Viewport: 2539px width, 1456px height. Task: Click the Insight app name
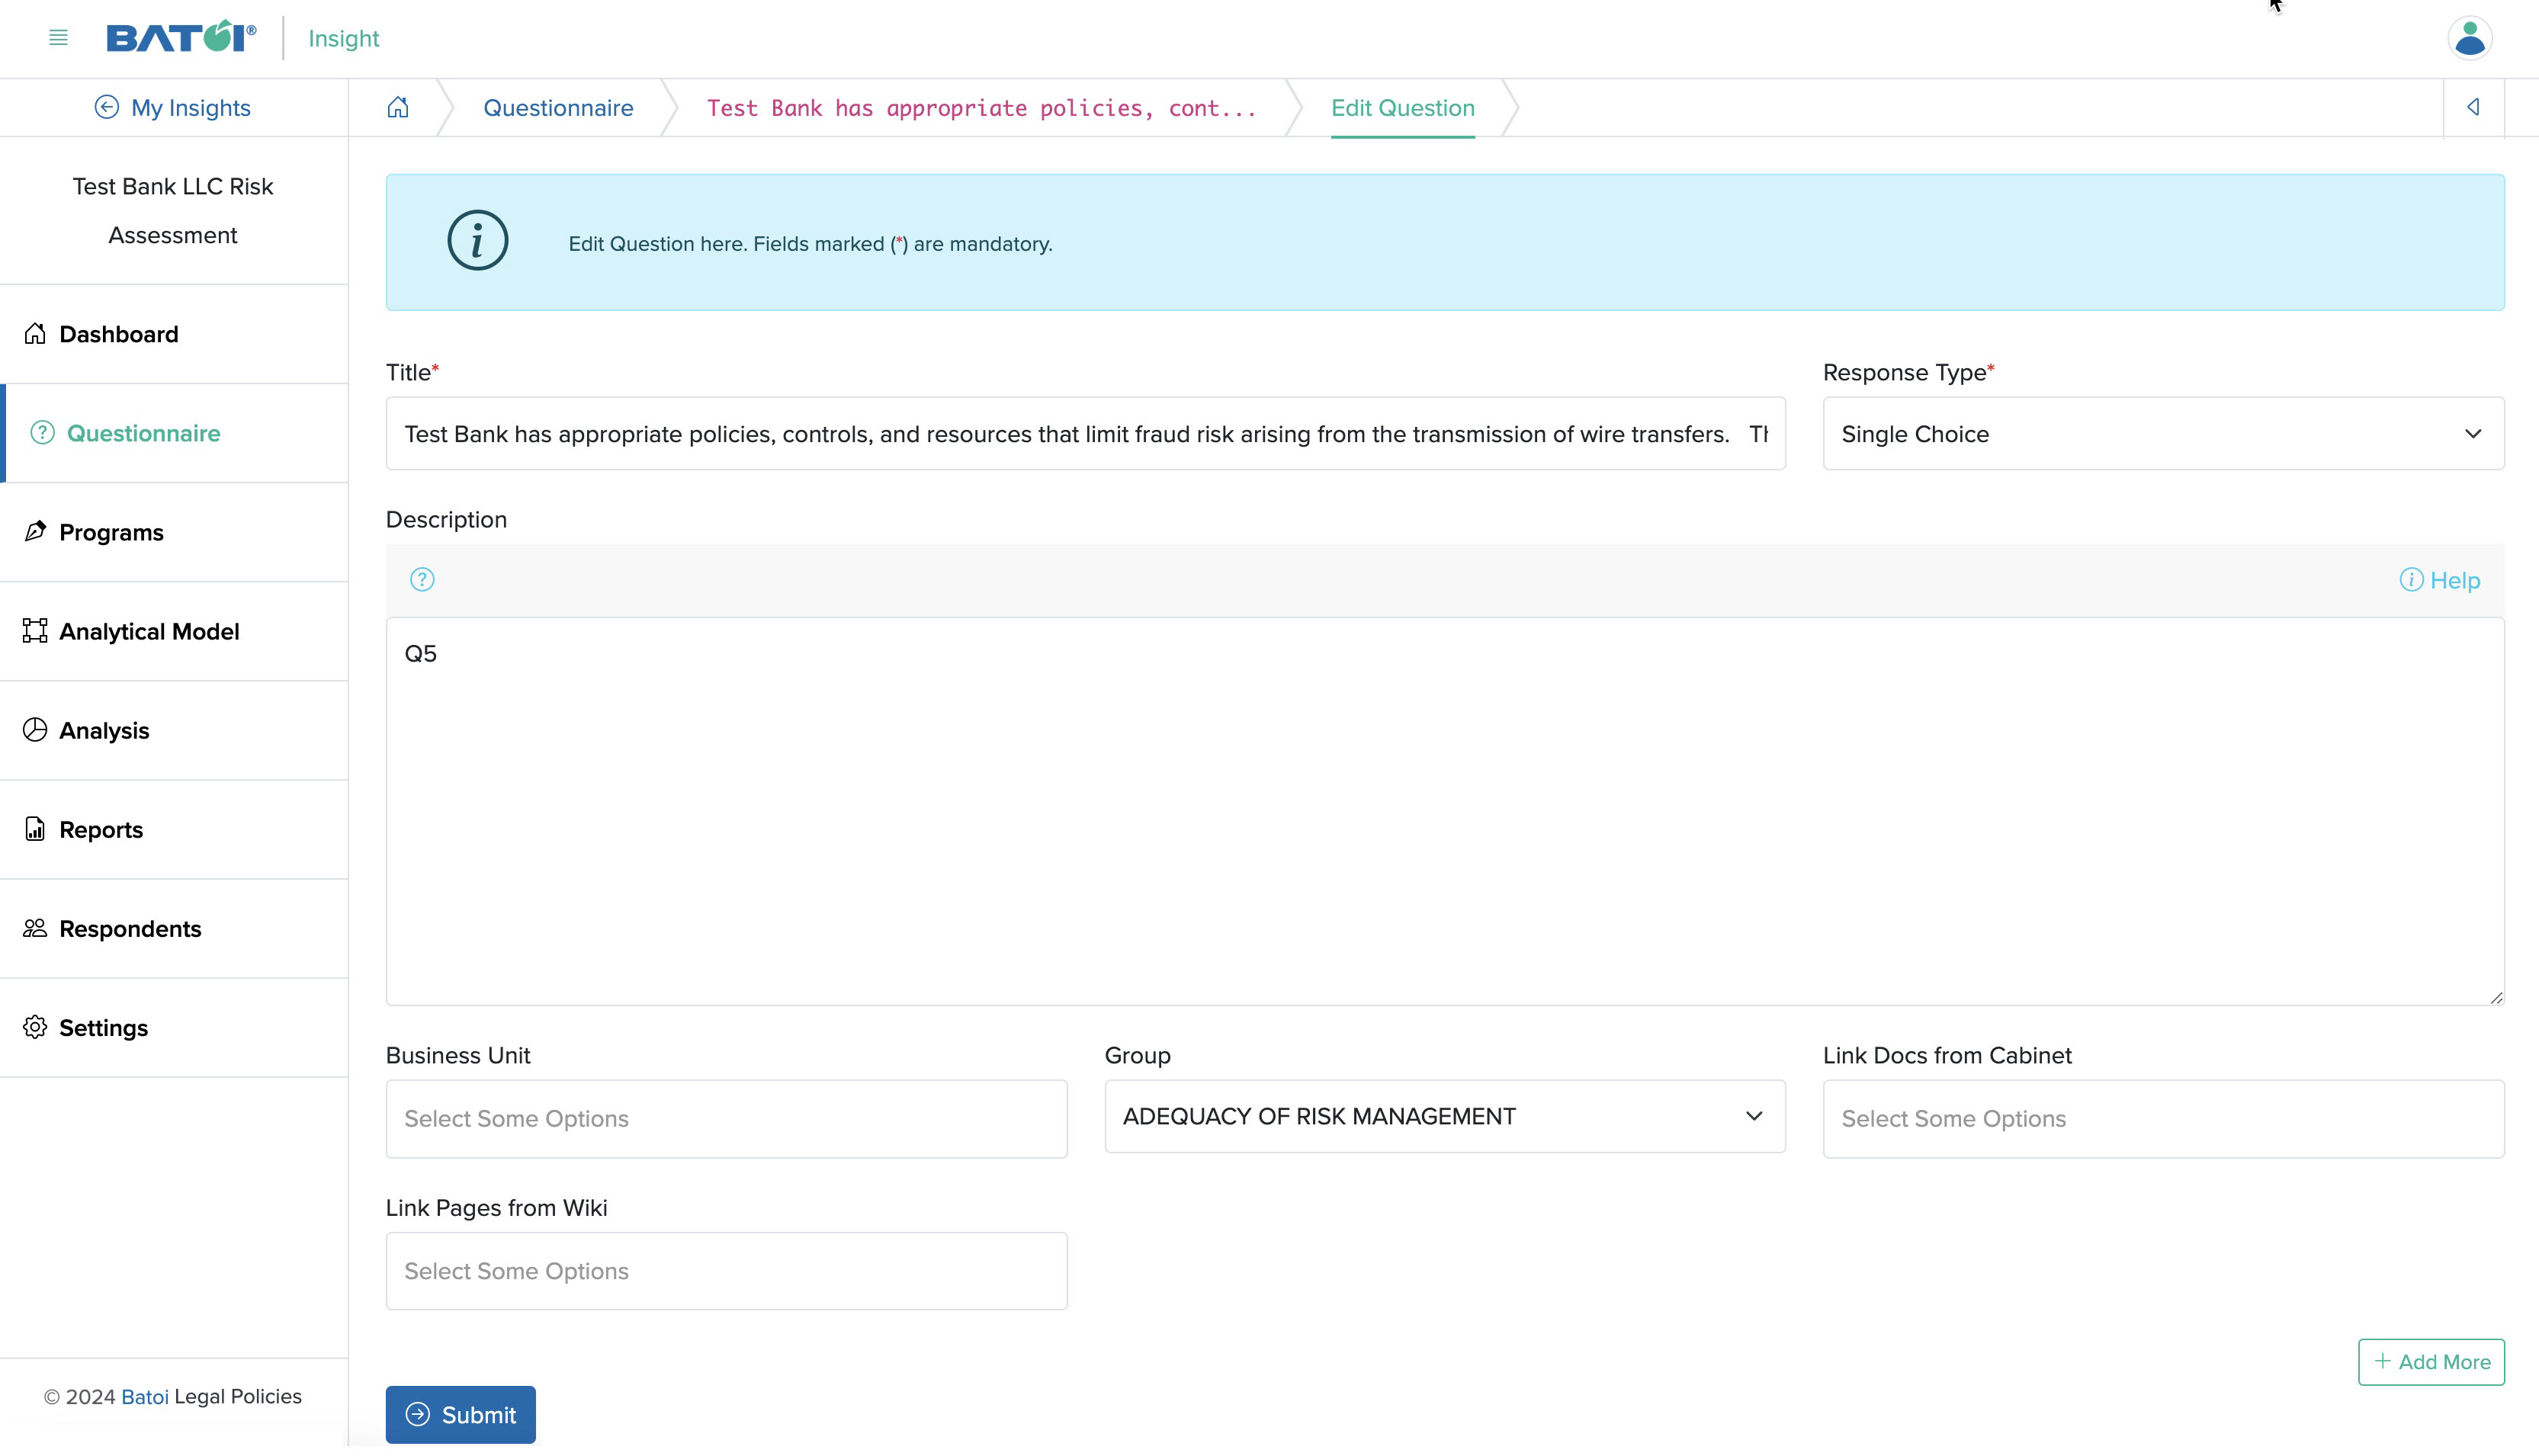(x=343, y=38)
